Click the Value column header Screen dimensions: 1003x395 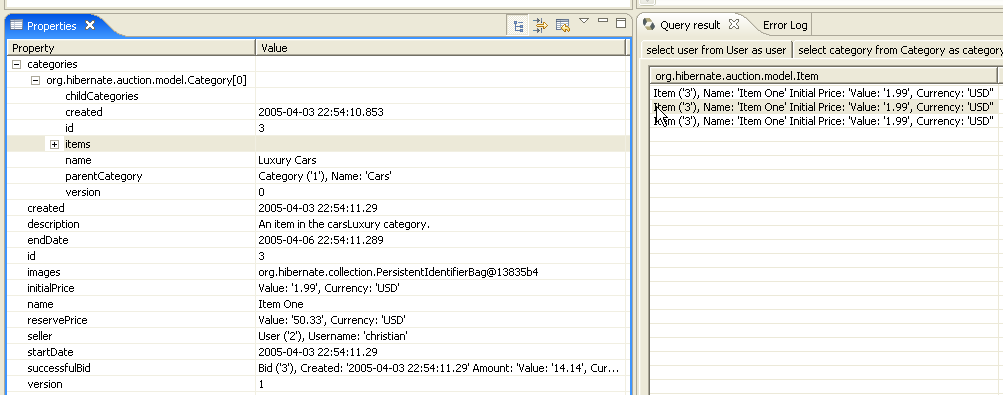(x=441, y=48)
